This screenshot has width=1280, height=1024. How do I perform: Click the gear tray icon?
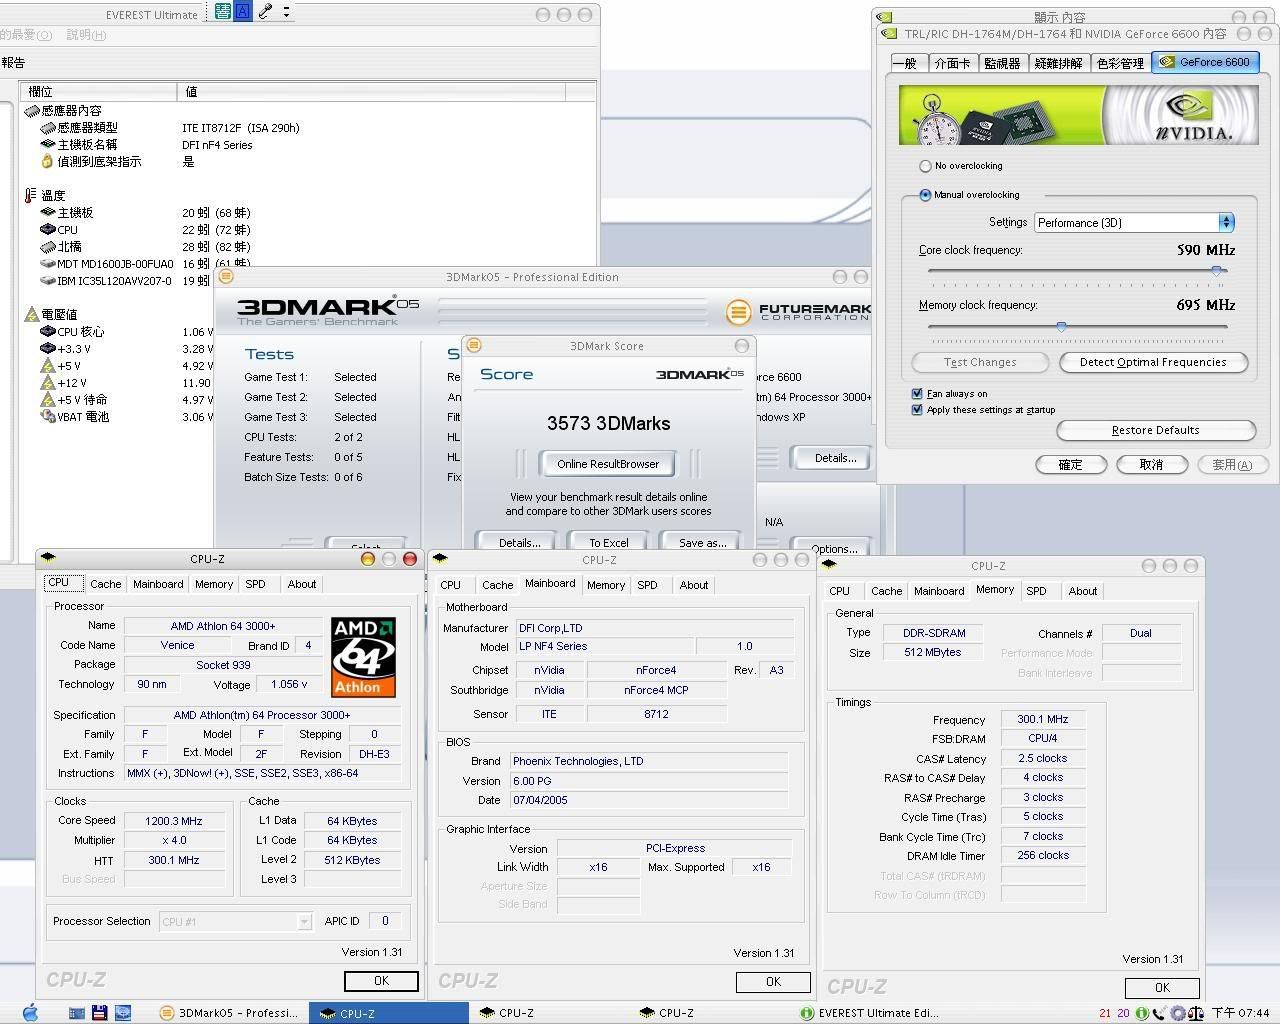click(1178, 1013)
